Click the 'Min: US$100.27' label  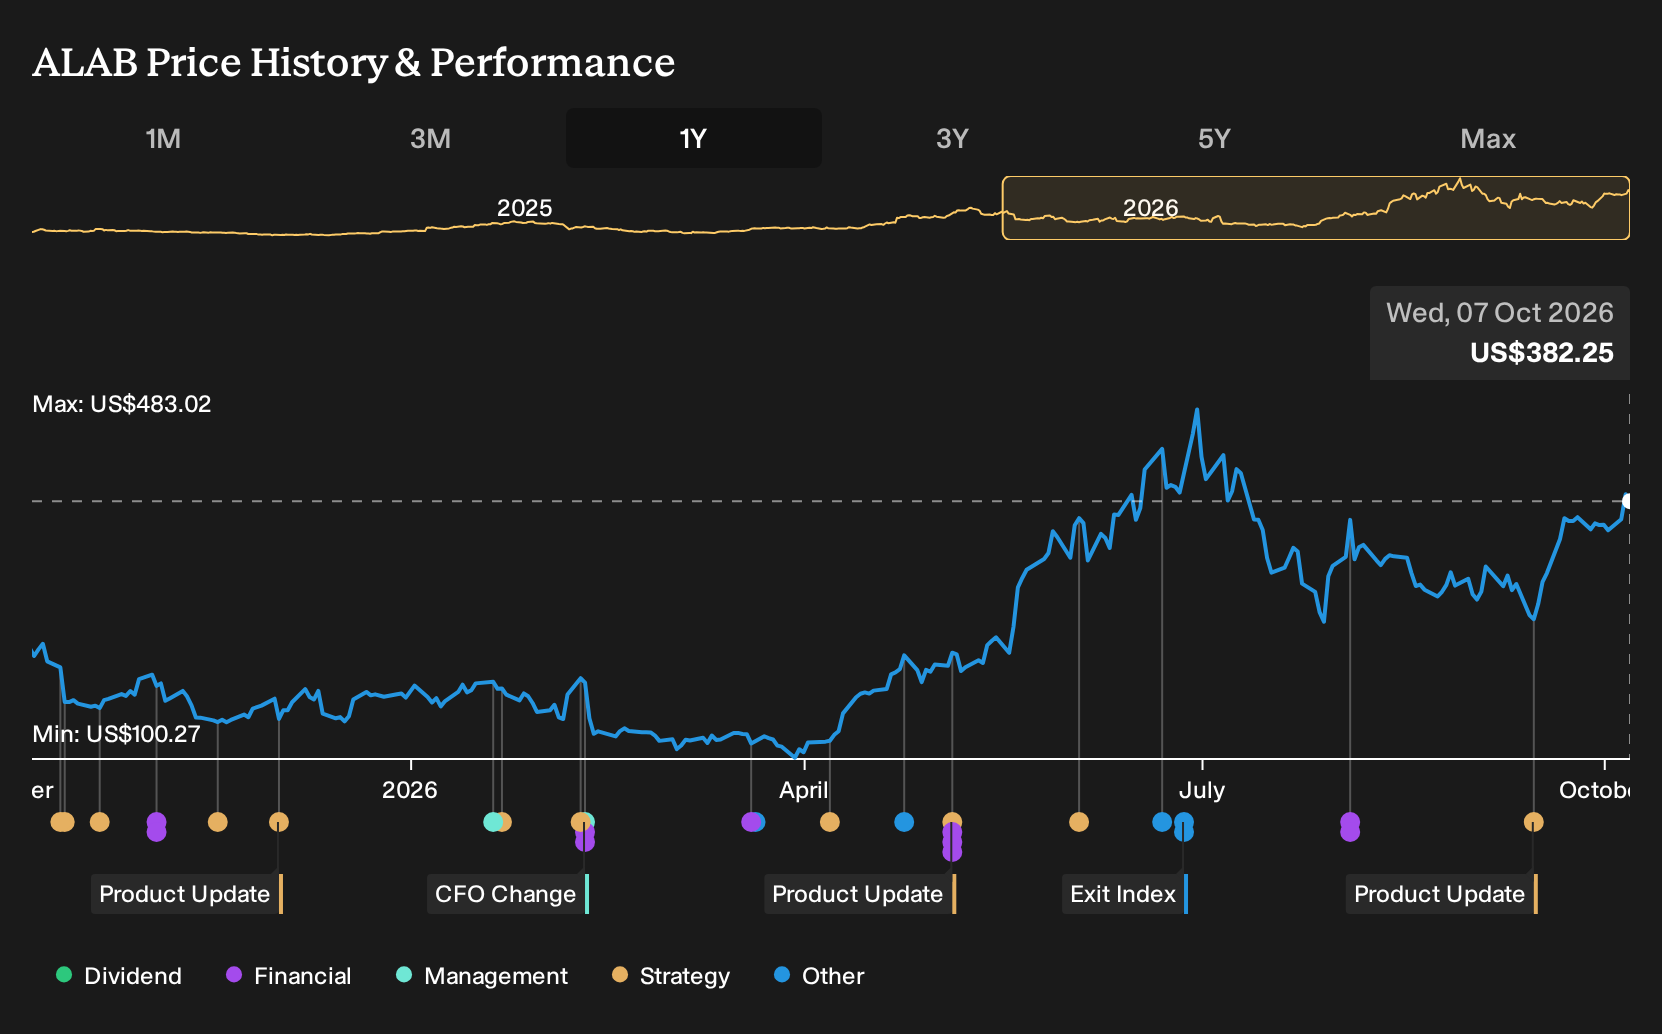(116, 734)
